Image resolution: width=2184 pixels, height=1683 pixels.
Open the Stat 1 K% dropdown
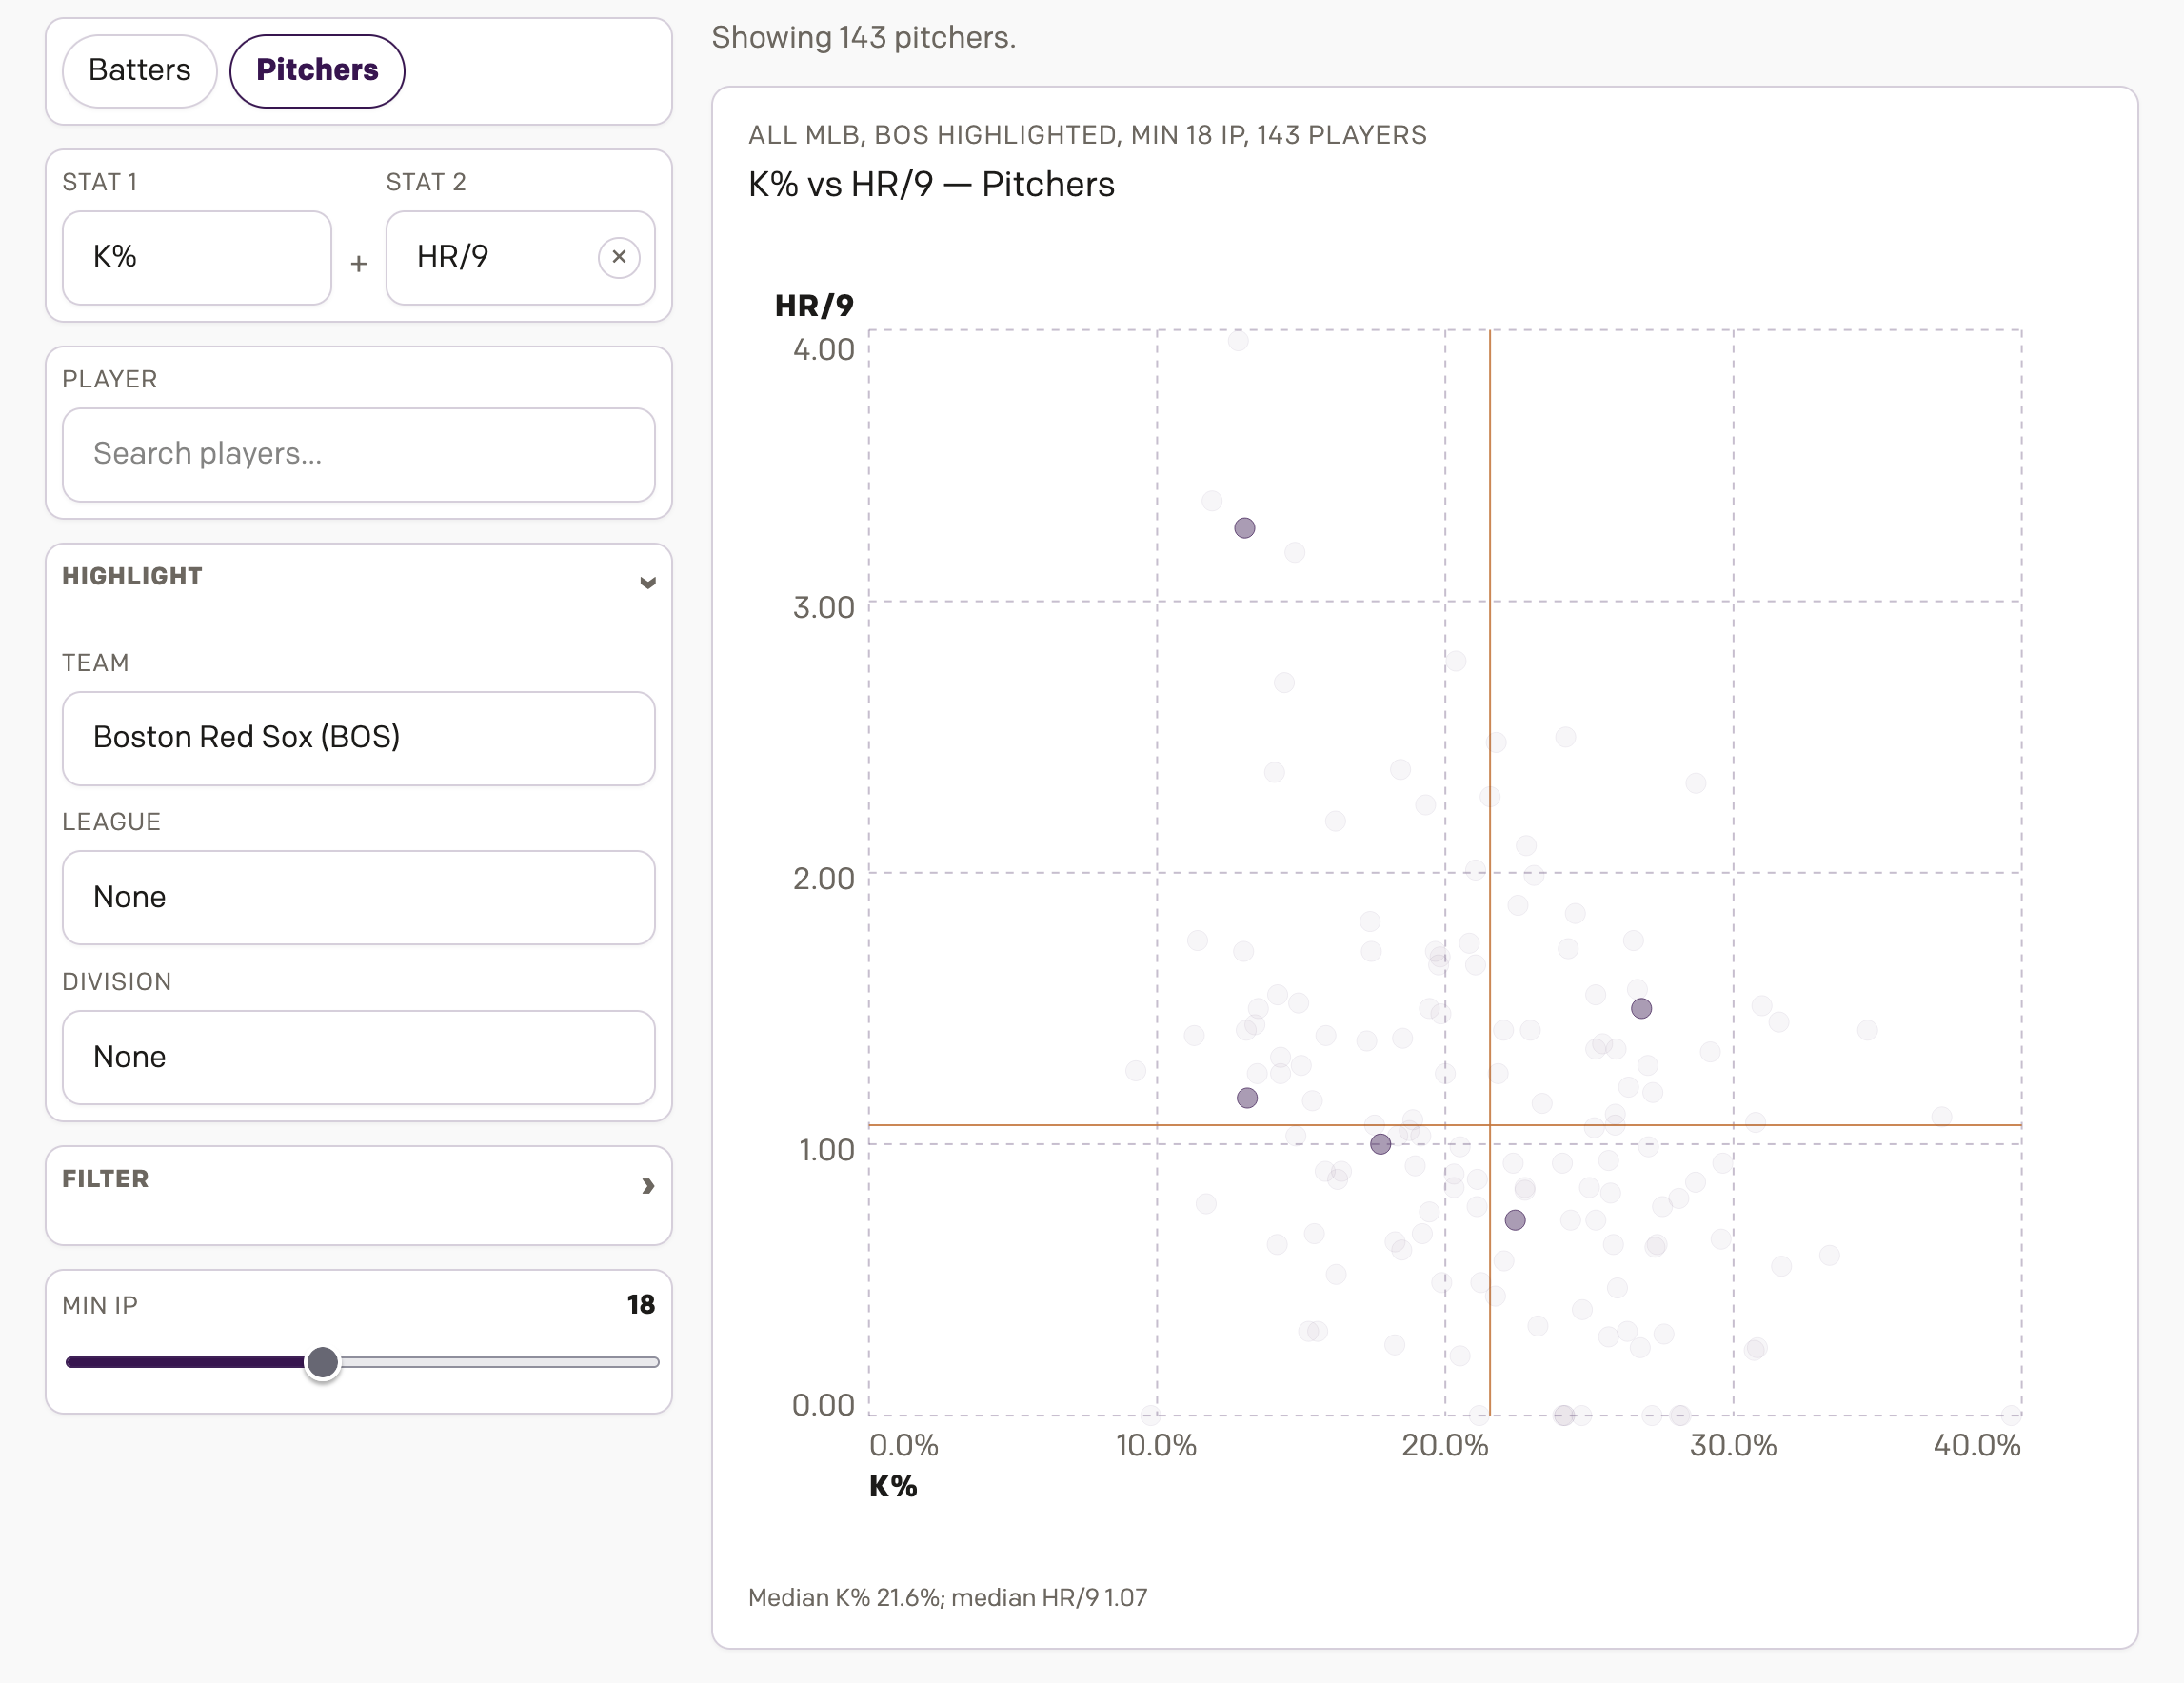coord(197,257)
